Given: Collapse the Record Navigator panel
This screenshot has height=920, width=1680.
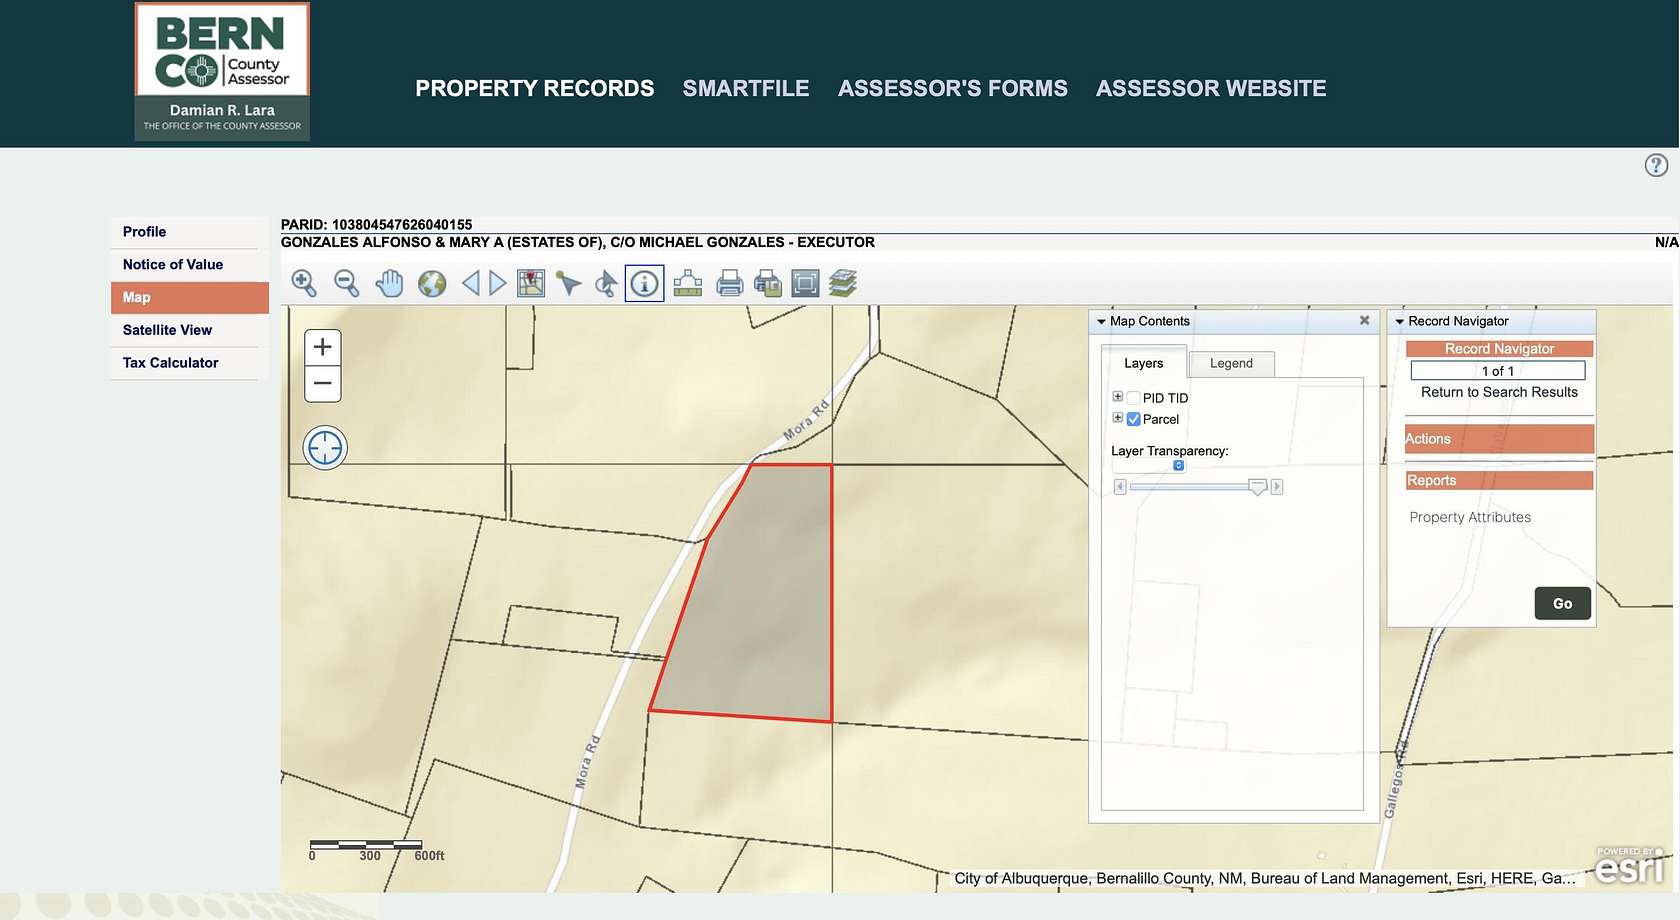Looking at the screenshot, I should pos(1399,321).
